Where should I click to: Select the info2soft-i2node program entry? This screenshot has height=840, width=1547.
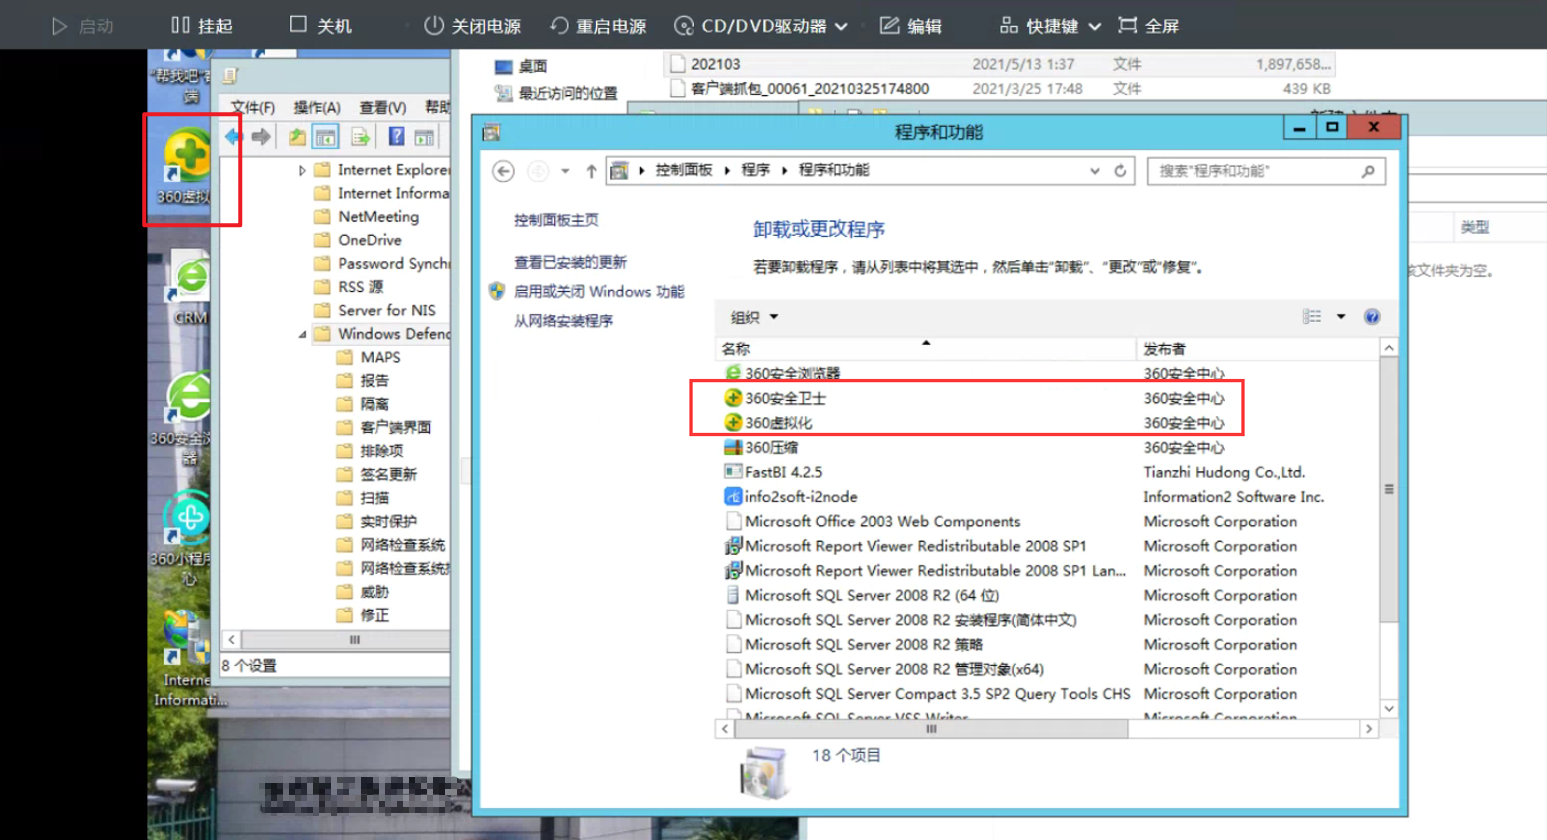1047,497
